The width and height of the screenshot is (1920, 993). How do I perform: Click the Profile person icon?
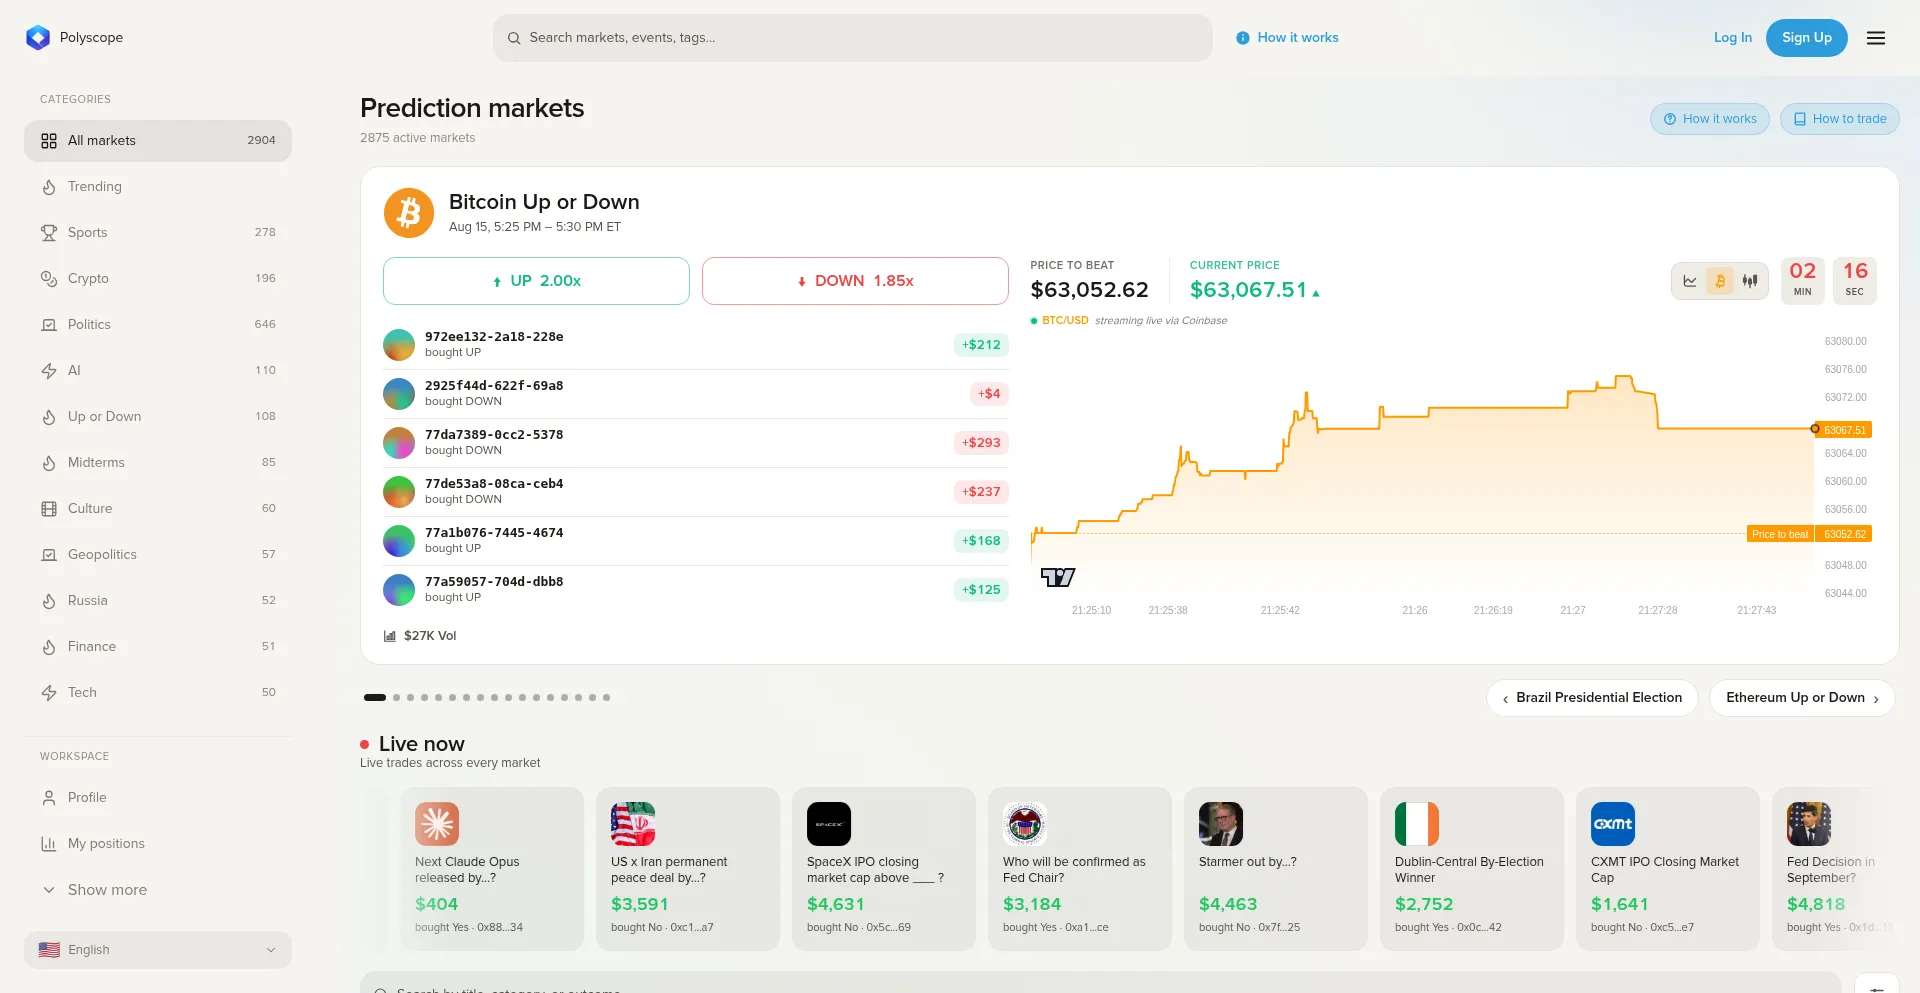tap(49, 798)
